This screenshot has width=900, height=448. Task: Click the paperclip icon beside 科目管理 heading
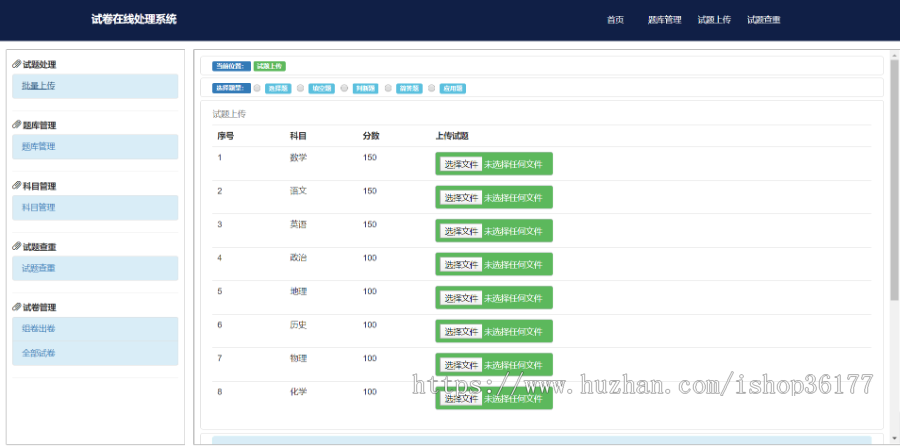pyautogui.click(x=17, y=186)
